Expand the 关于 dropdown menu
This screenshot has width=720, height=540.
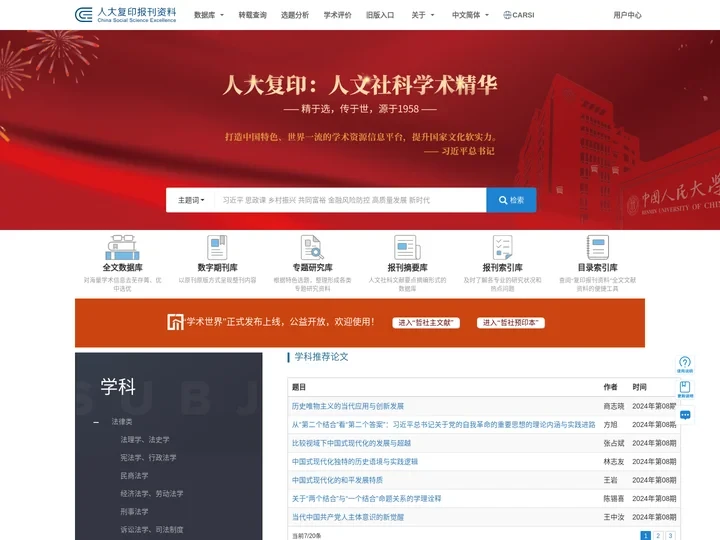pyautogui.click(x=422, y=15)
